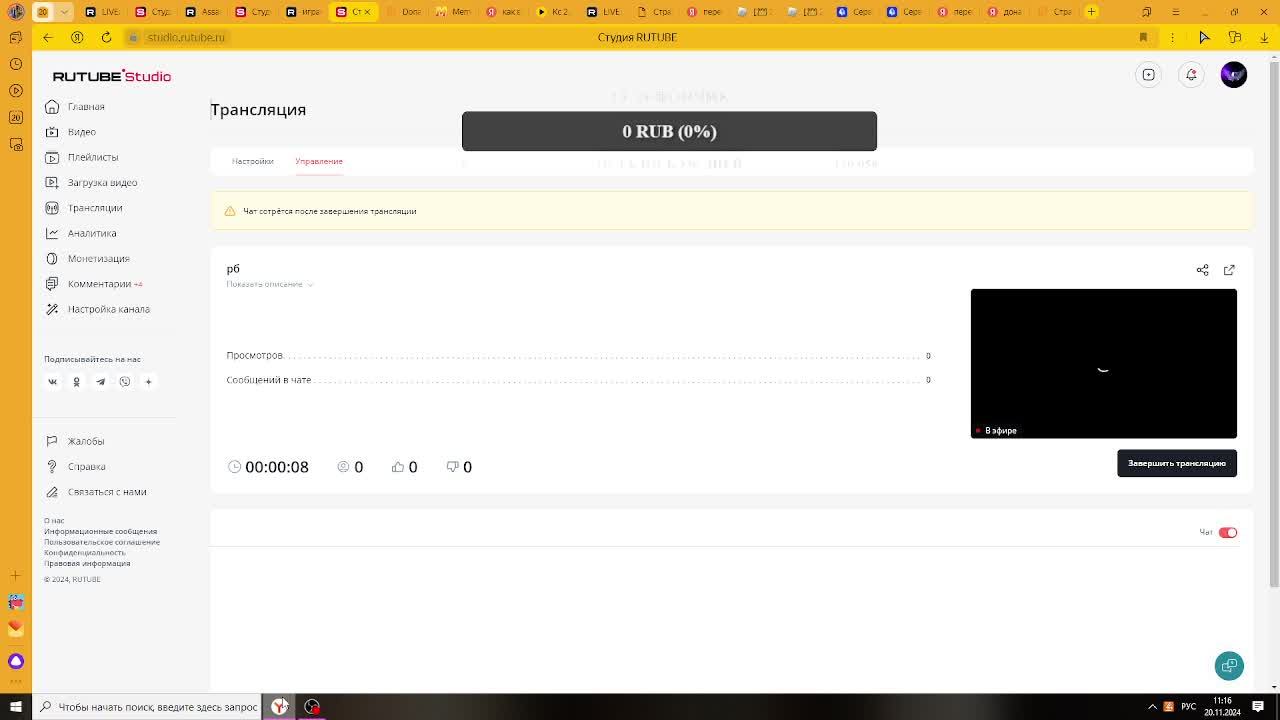The height and width of the screenshot is (720, 1280).
Task: Go to Видео in the sidebar
Action: [70, 132]
